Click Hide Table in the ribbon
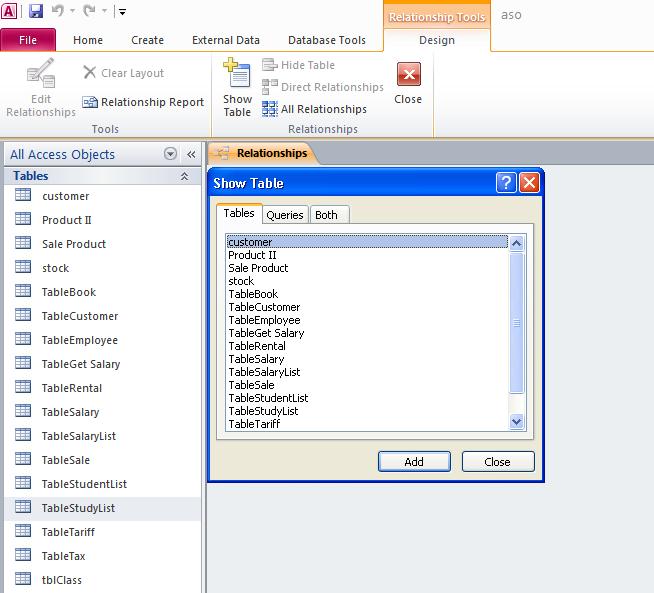 tap(299, 65)
